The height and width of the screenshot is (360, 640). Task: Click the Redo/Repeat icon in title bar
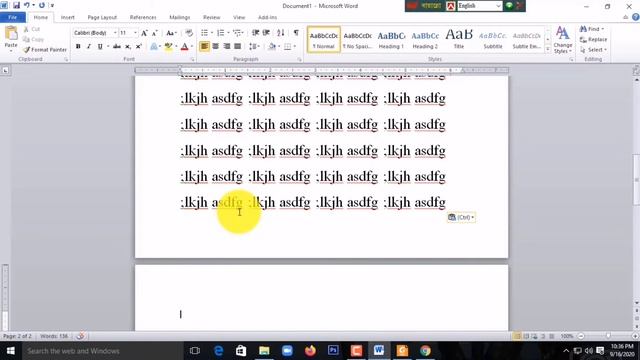tap(42, 5)
